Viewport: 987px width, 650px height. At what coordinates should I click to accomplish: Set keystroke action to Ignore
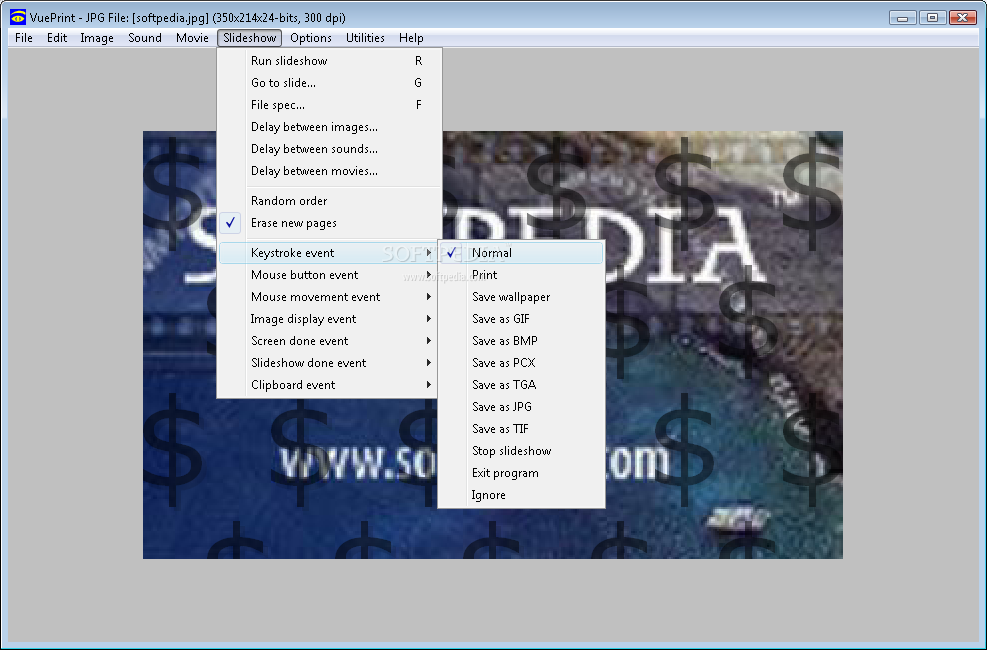521,495
